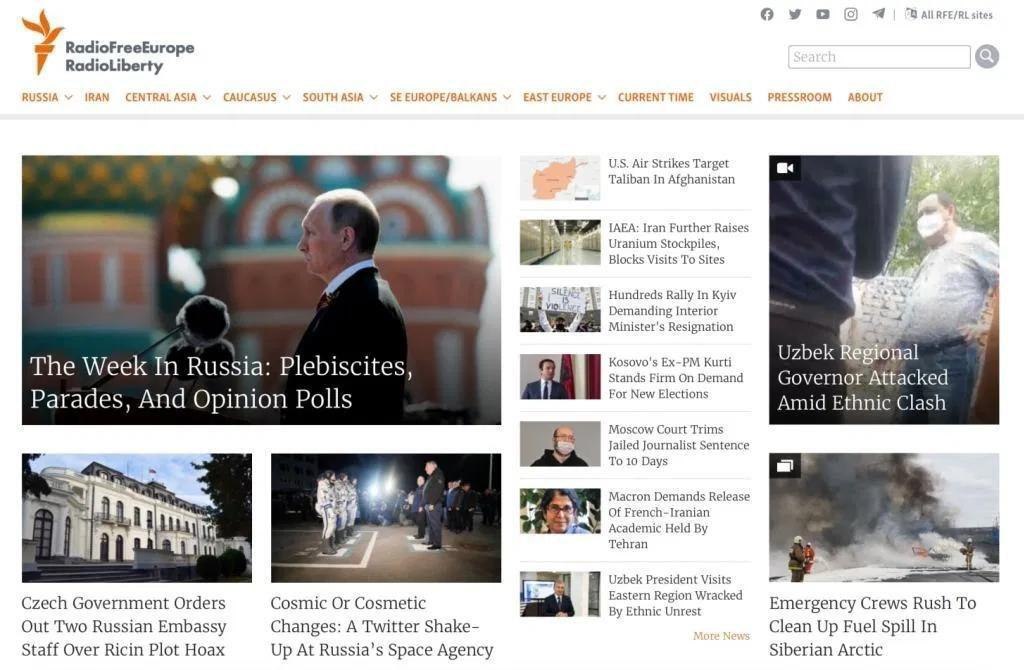Click the RadioFreeEurope torch logo
The width and height of the screenshot is (1024, 670).
(42, 42)
